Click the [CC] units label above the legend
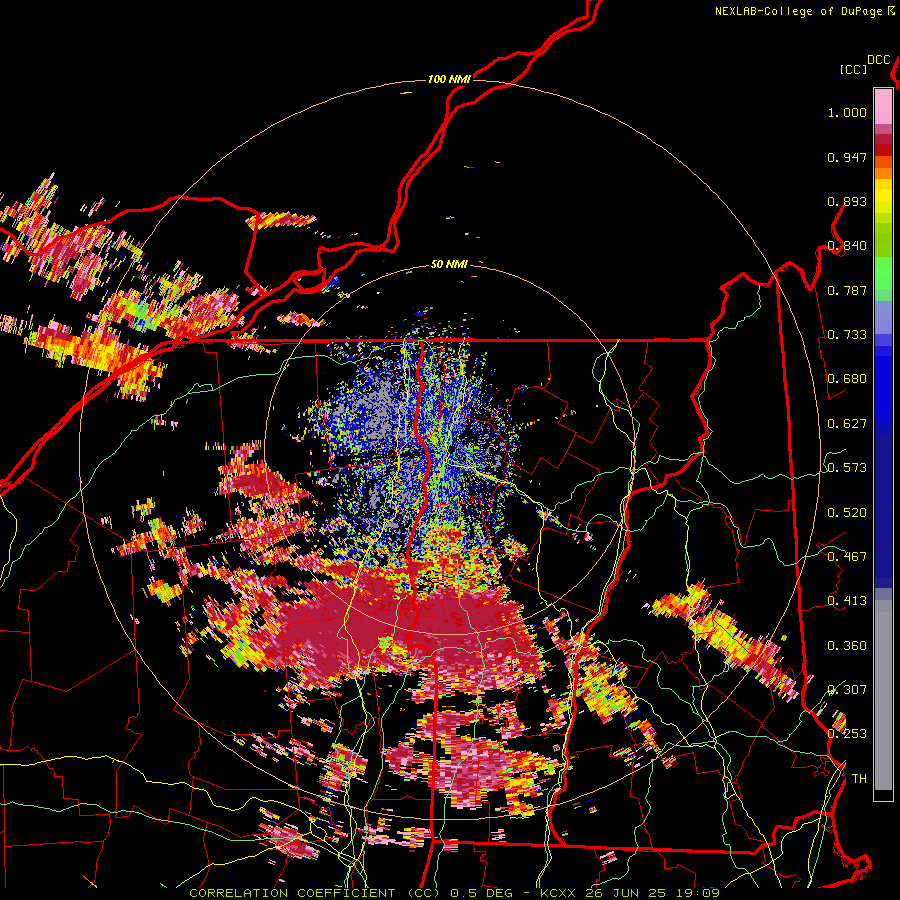This screenshot has width=900, height=900. click(854, 70)
